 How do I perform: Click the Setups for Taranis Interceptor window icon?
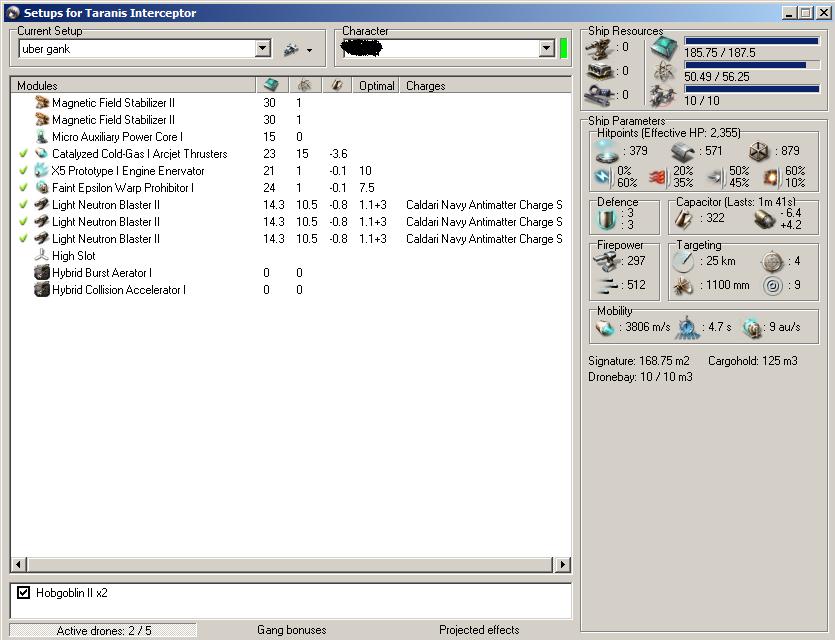13,12
